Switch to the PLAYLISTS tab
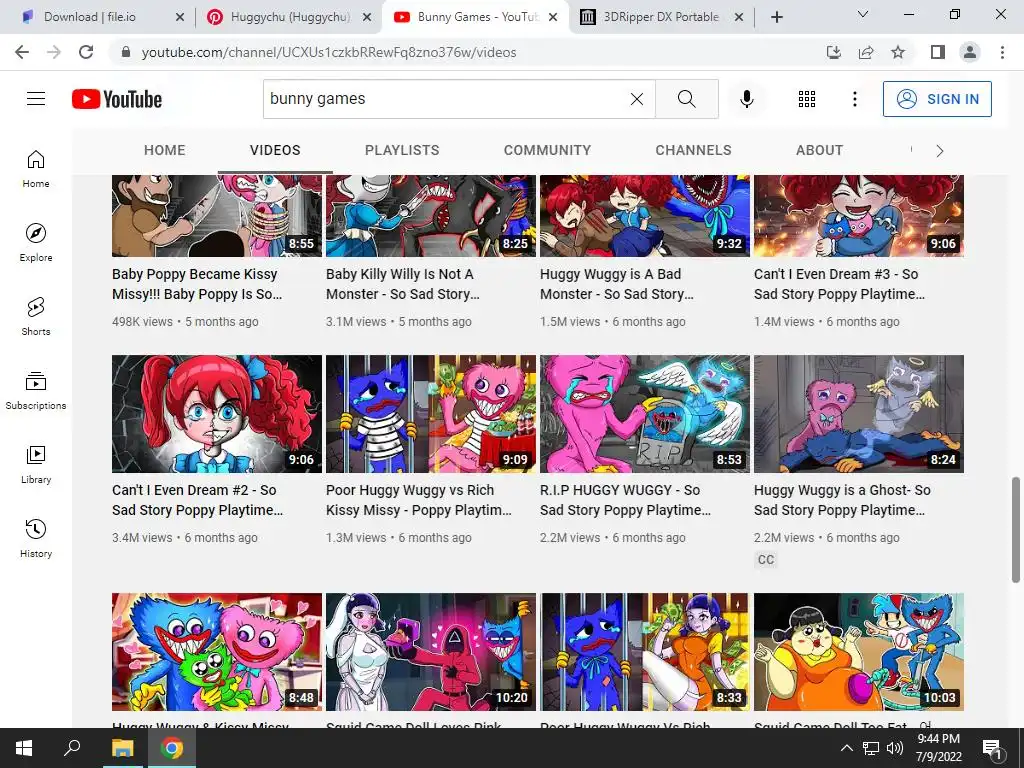This screenshot has height=768, width=1024. pyautogui.click(x=402, y=150)
